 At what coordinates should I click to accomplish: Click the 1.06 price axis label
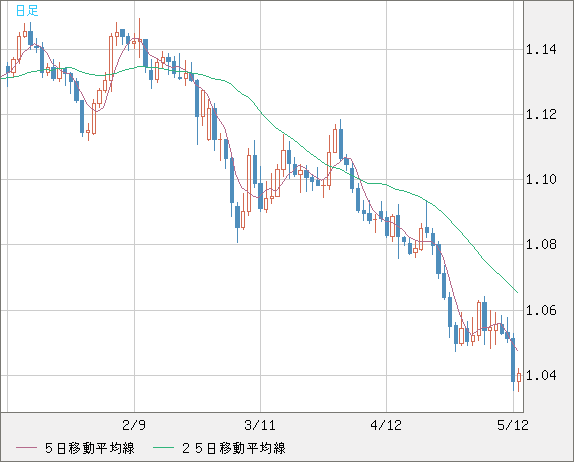point(541,310)
